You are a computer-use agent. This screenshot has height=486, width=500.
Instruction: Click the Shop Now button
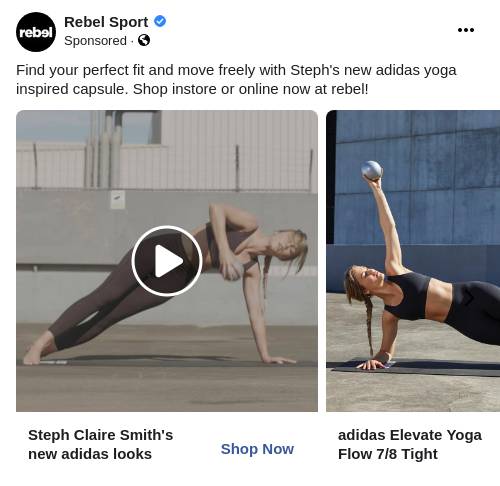(x=257, y=449)
